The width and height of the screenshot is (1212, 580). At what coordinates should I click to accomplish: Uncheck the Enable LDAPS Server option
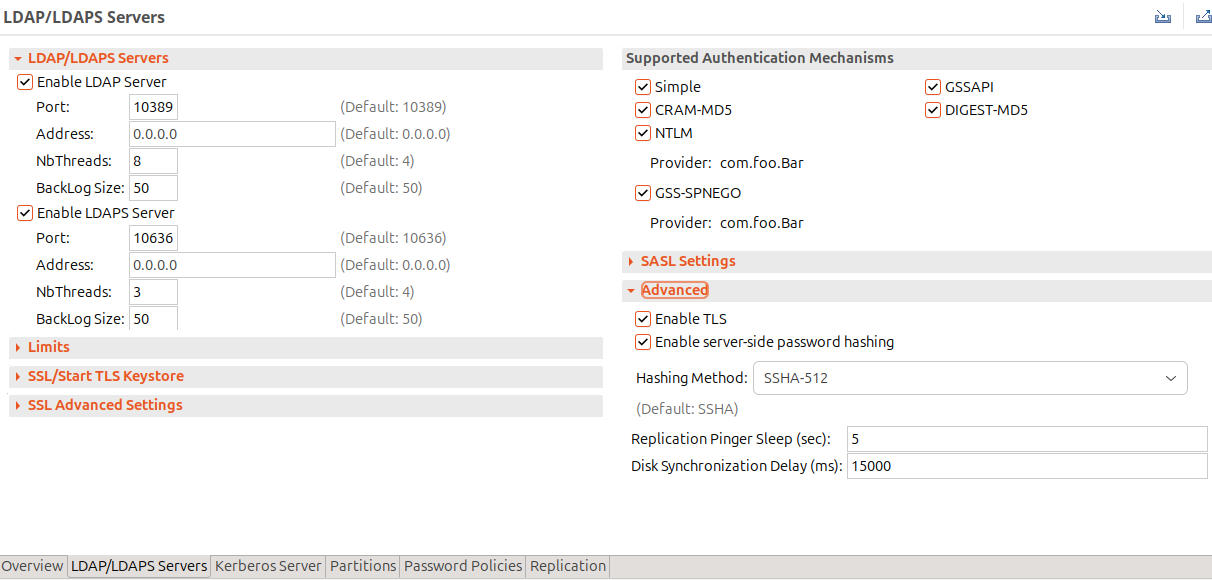click(x=25, y=213)
